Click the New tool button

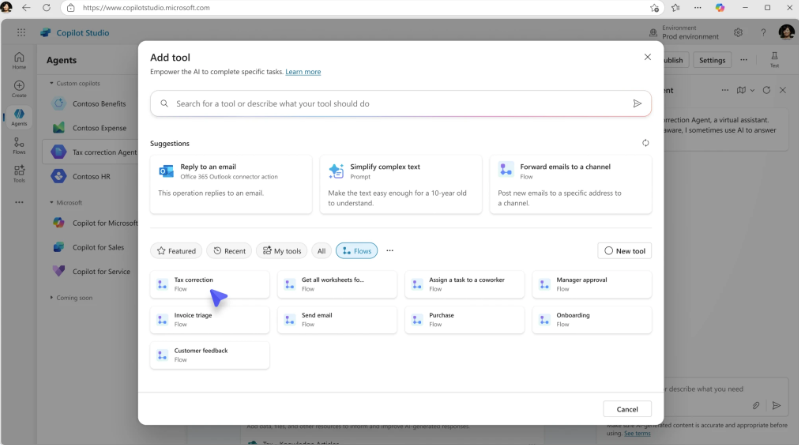625,251
